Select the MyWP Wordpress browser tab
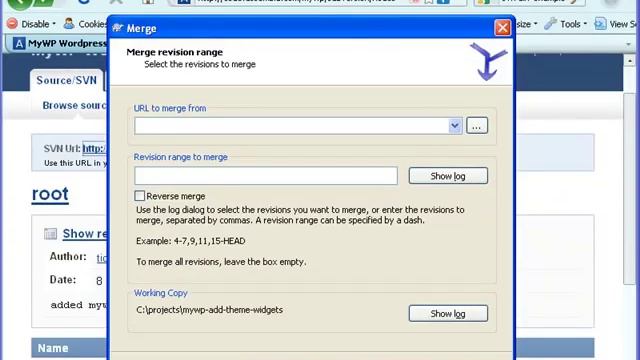Screen dimensions: 640x360 59,43
